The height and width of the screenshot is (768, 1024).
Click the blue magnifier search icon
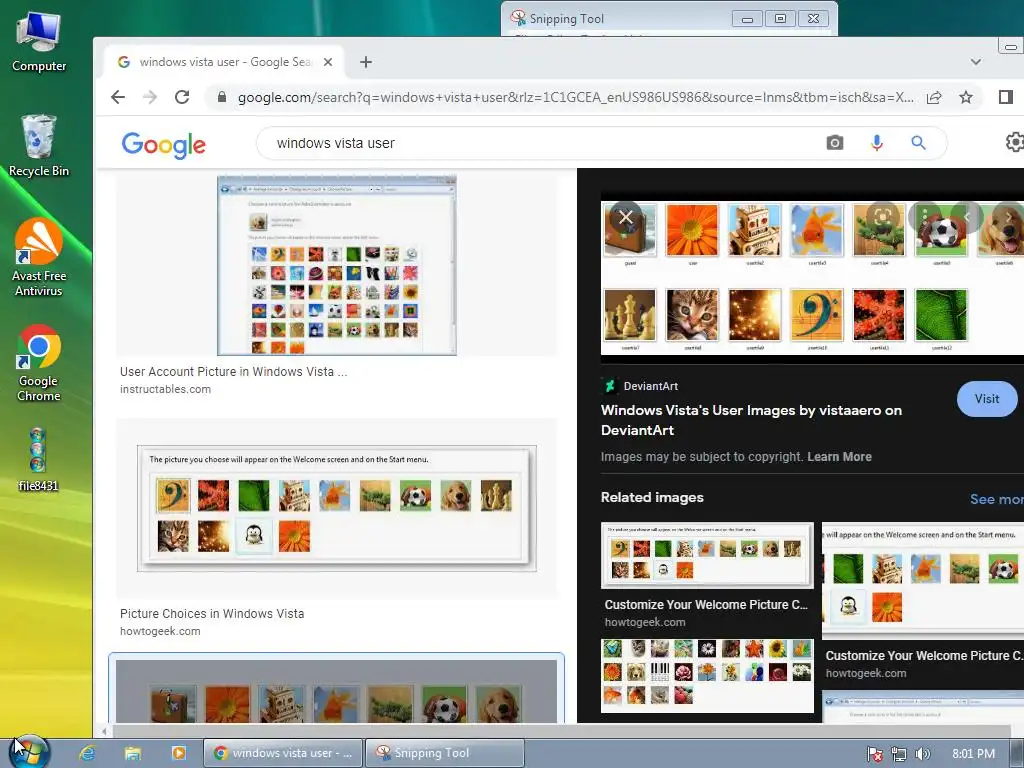click(918, 142)
